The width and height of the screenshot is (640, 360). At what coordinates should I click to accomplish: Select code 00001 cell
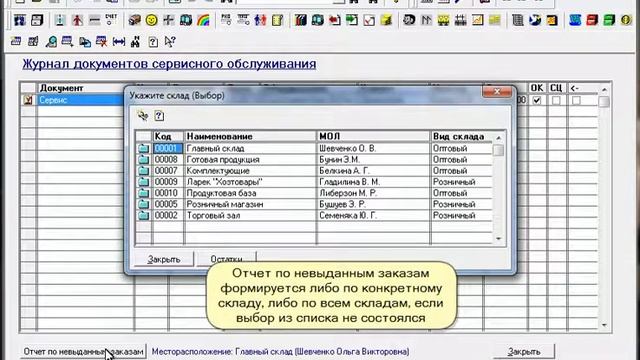[x=168, y=149]
